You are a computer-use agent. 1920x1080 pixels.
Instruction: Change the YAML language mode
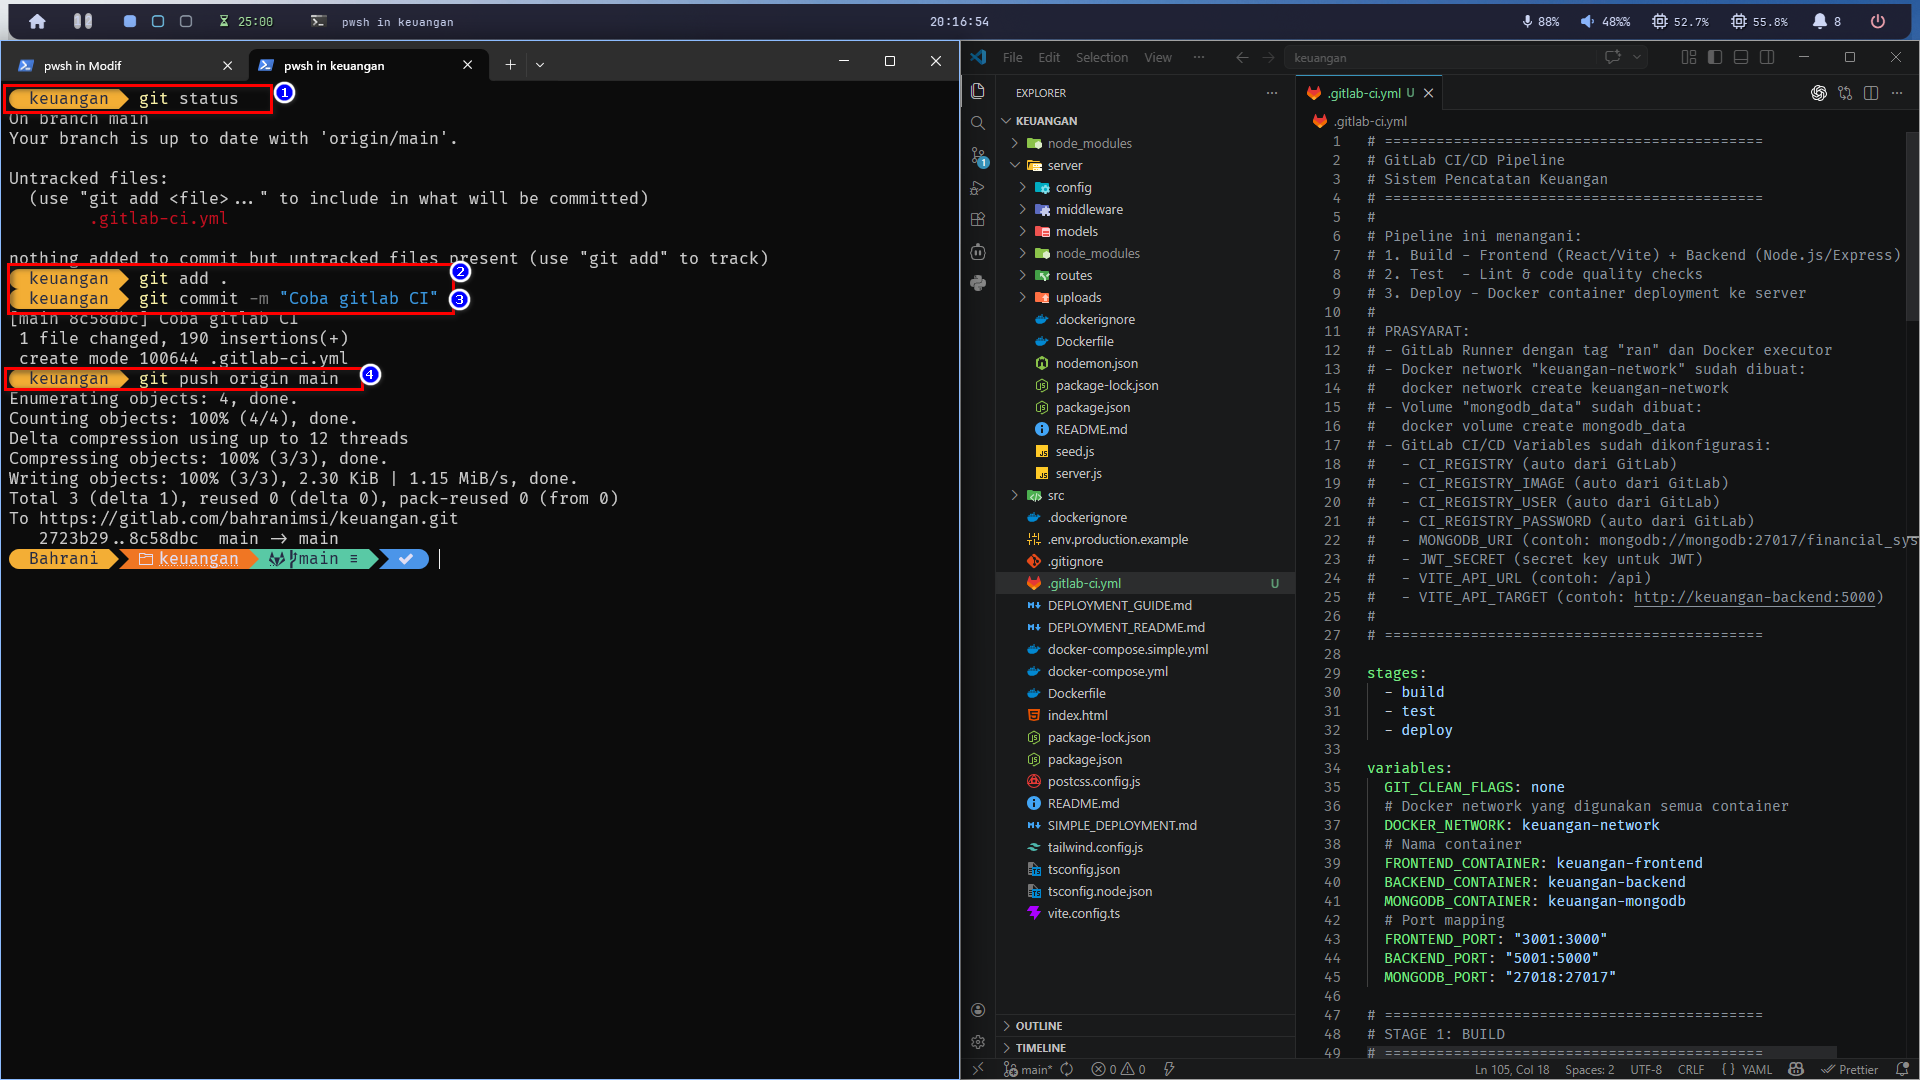[1756, 1069]
